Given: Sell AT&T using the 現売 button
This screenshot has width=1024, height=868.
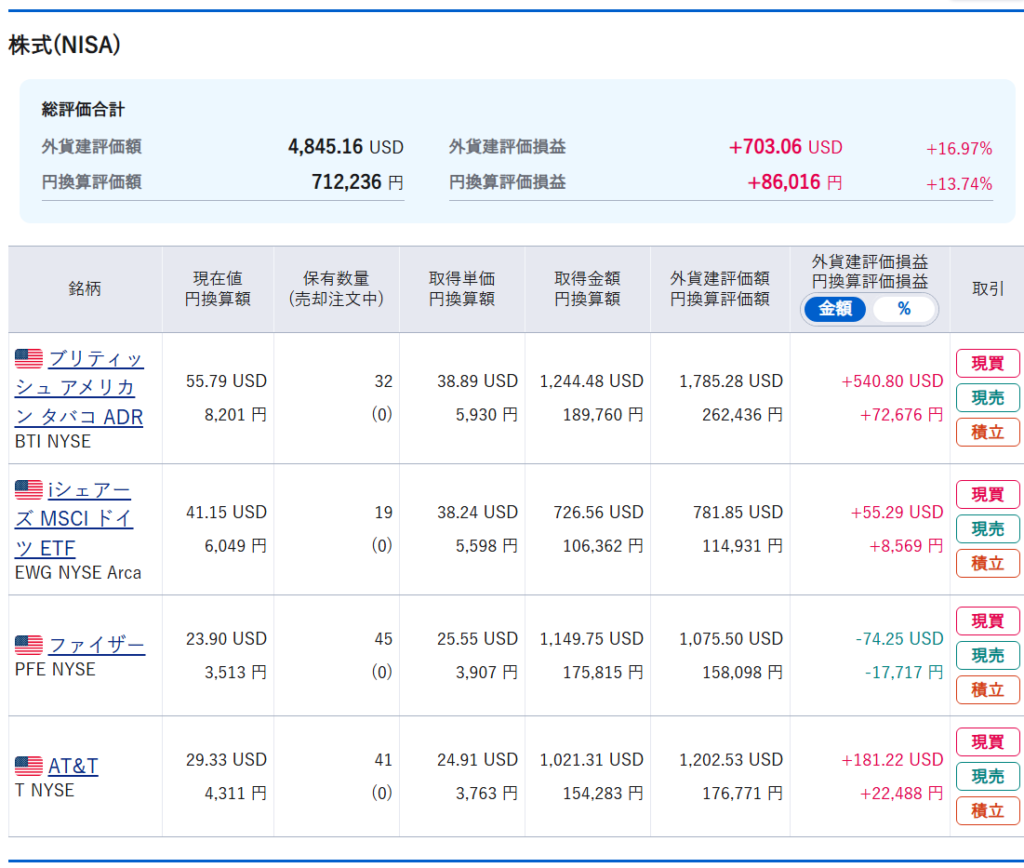Looking at the screenshot, I should (x=987, y=776).
